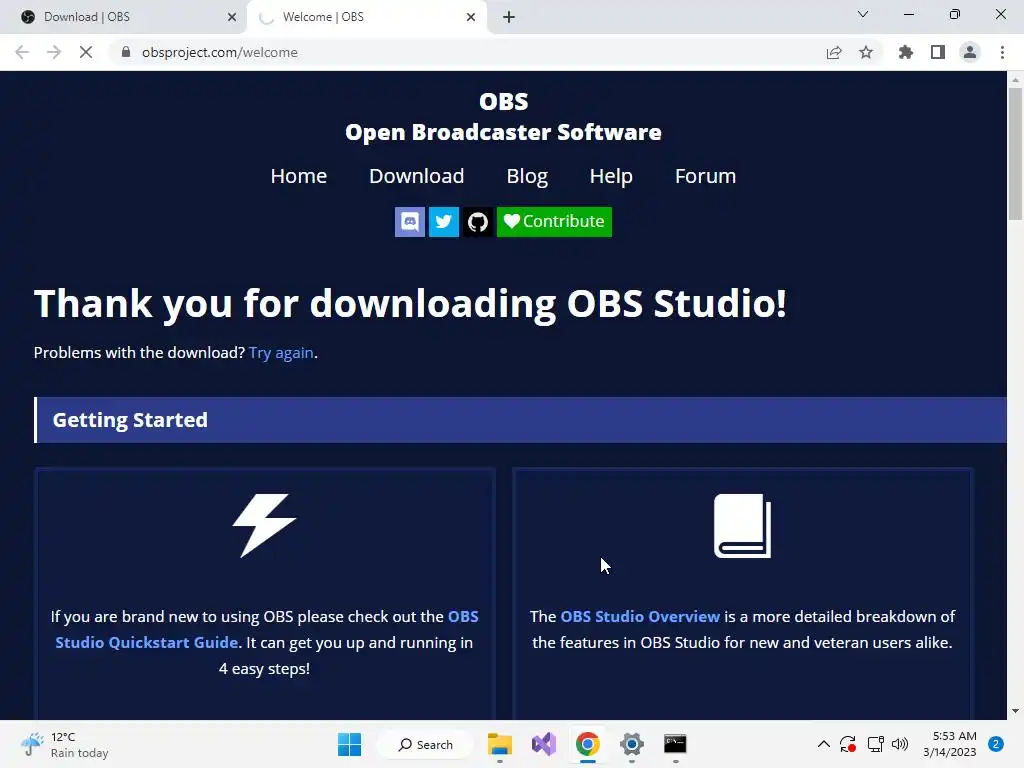Open the volume tray icon
Image resolution: width=1024 pixels, height=768 pixels.
coord(900,744)
